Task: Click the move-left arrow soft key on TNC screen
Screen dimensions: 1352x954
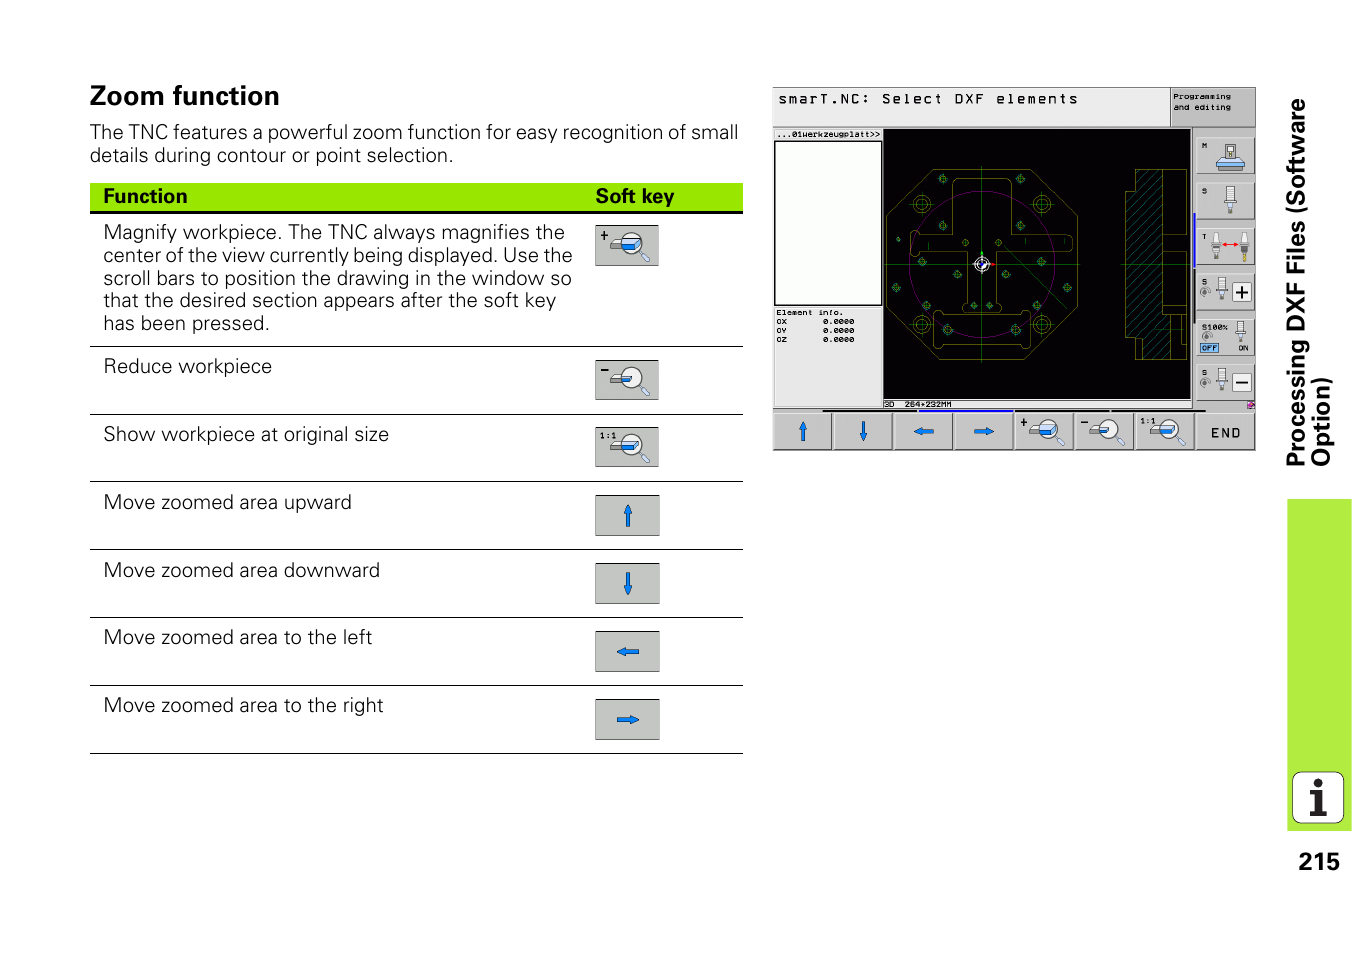Action: tap(923, 432)
